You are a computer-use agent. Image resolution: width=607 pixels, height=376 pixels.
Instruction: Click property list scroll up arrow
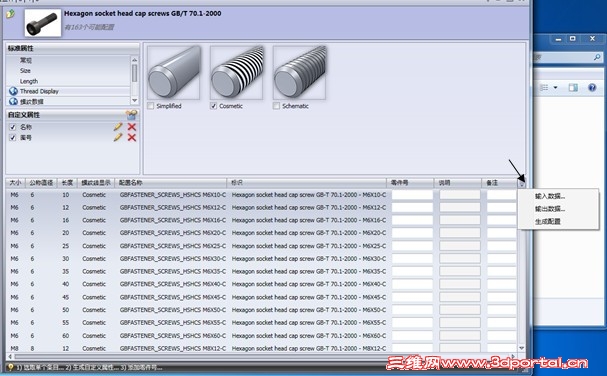134,60
